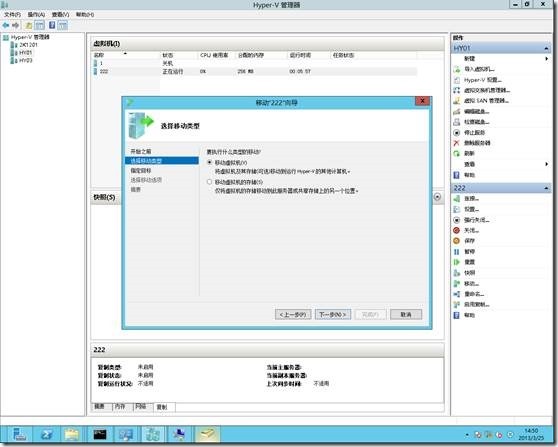Open Server Manager from the taskbar
Screen dimensions: 558x447
pyautogui.click(x=19, y=435)
